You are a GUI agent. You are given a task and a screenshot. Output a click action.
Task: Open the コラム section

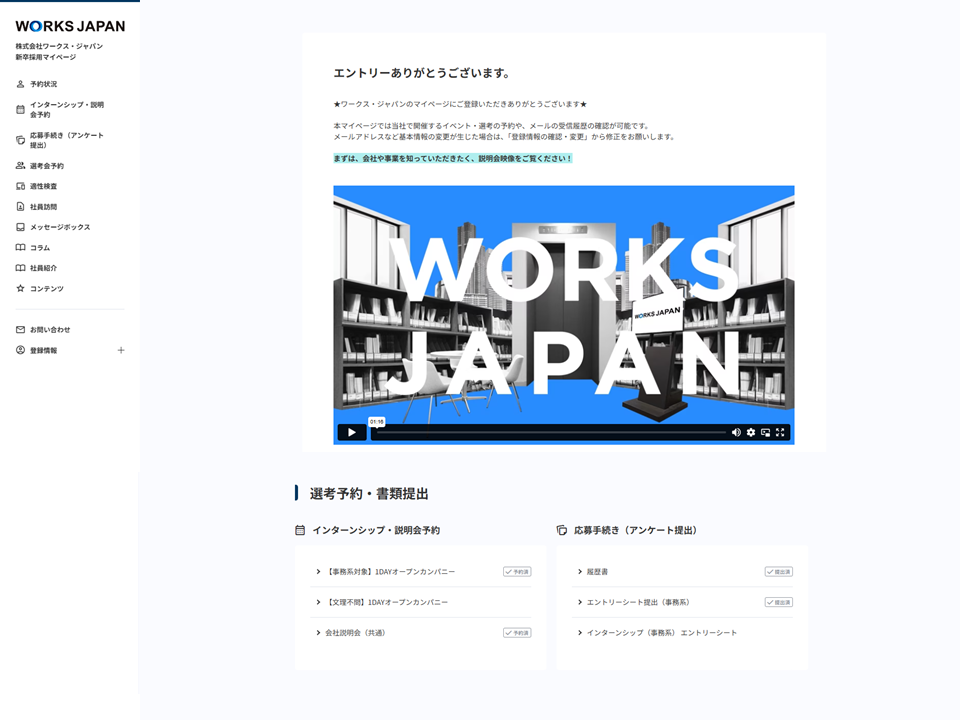(40, 247)
